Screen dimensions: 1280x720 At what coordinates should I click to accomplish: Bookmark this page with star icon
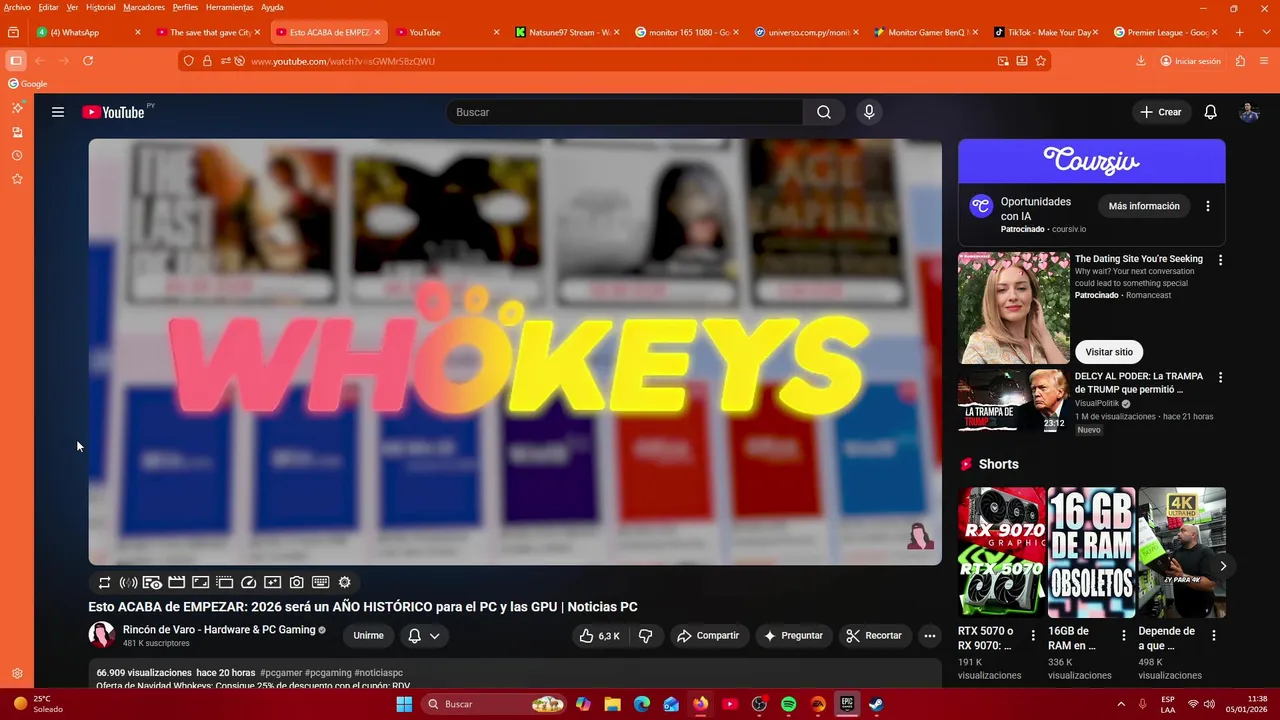coord(1041,61)
